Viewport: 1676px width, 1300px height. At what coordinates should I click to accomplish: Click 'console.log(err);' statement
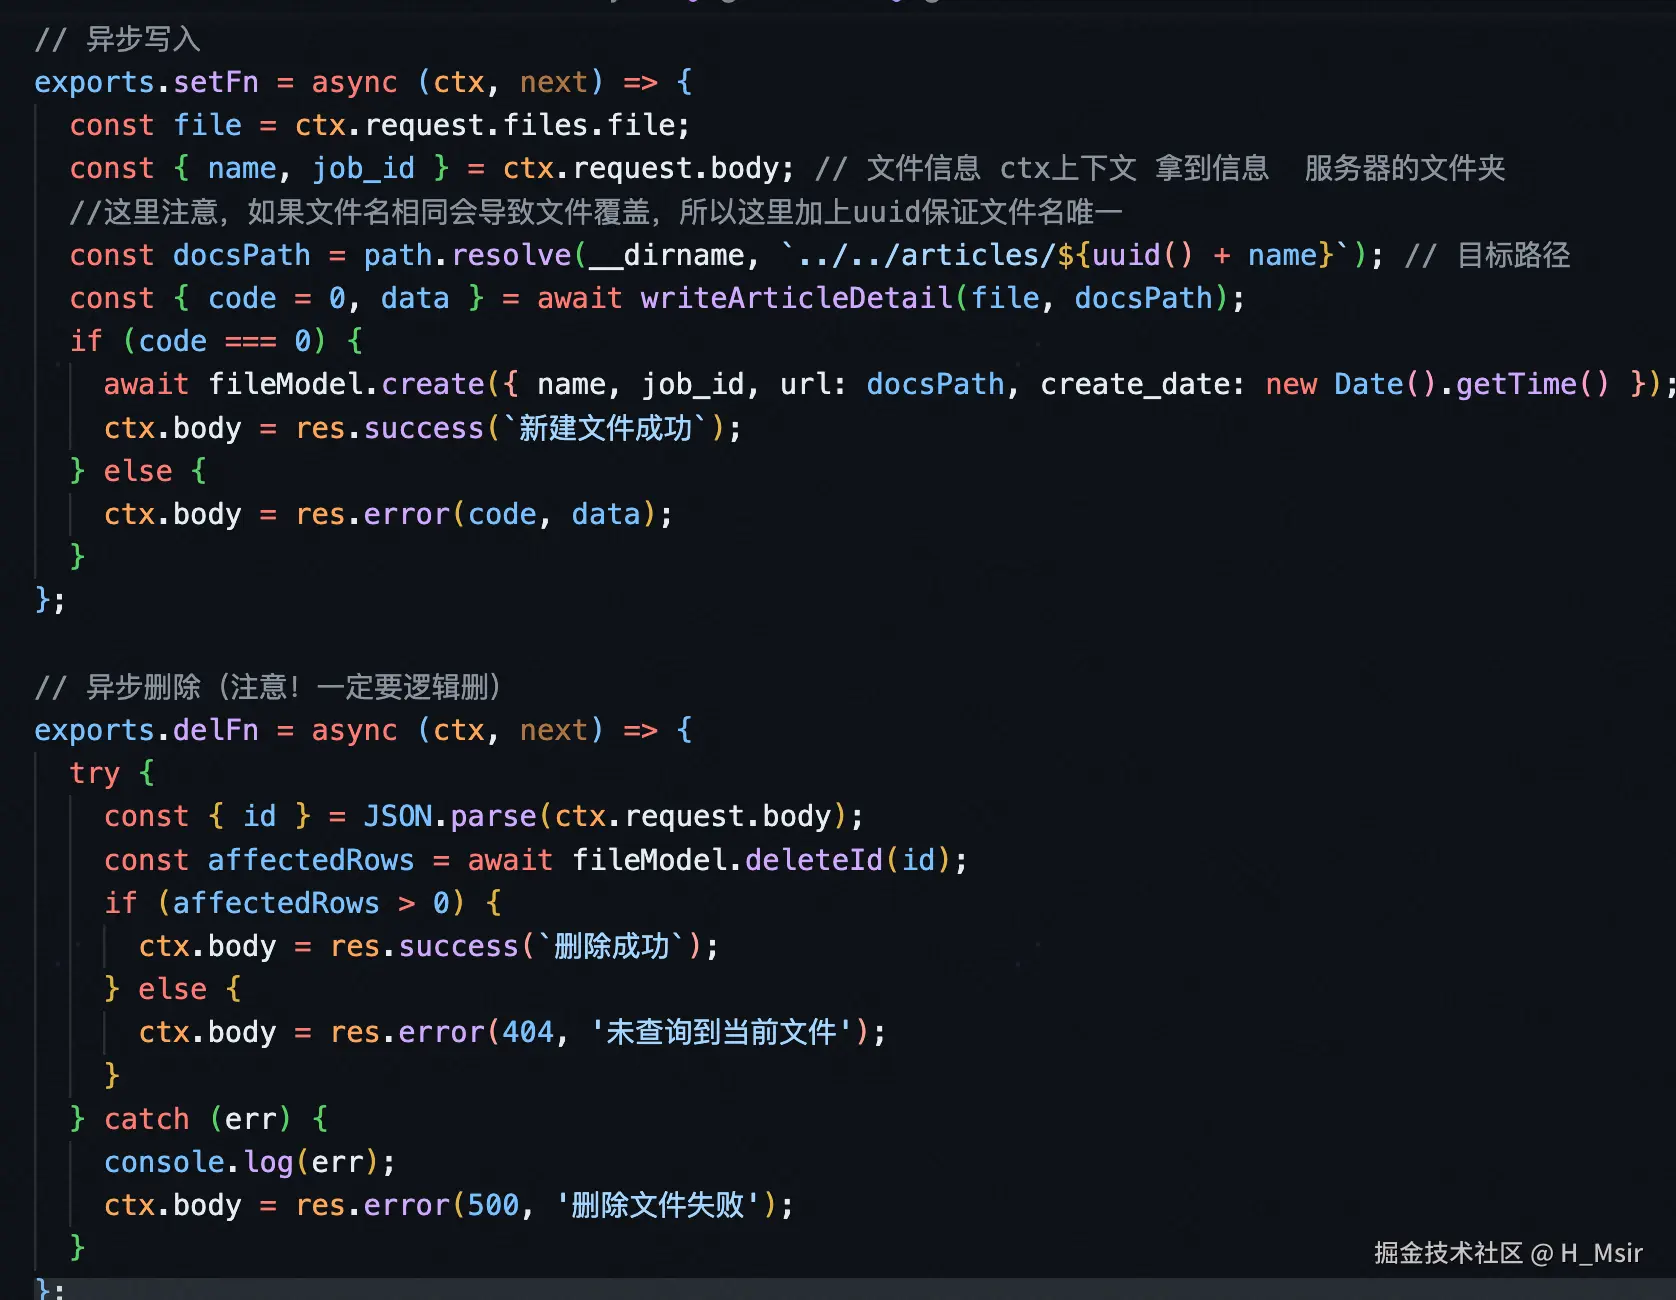[250, 1162]
